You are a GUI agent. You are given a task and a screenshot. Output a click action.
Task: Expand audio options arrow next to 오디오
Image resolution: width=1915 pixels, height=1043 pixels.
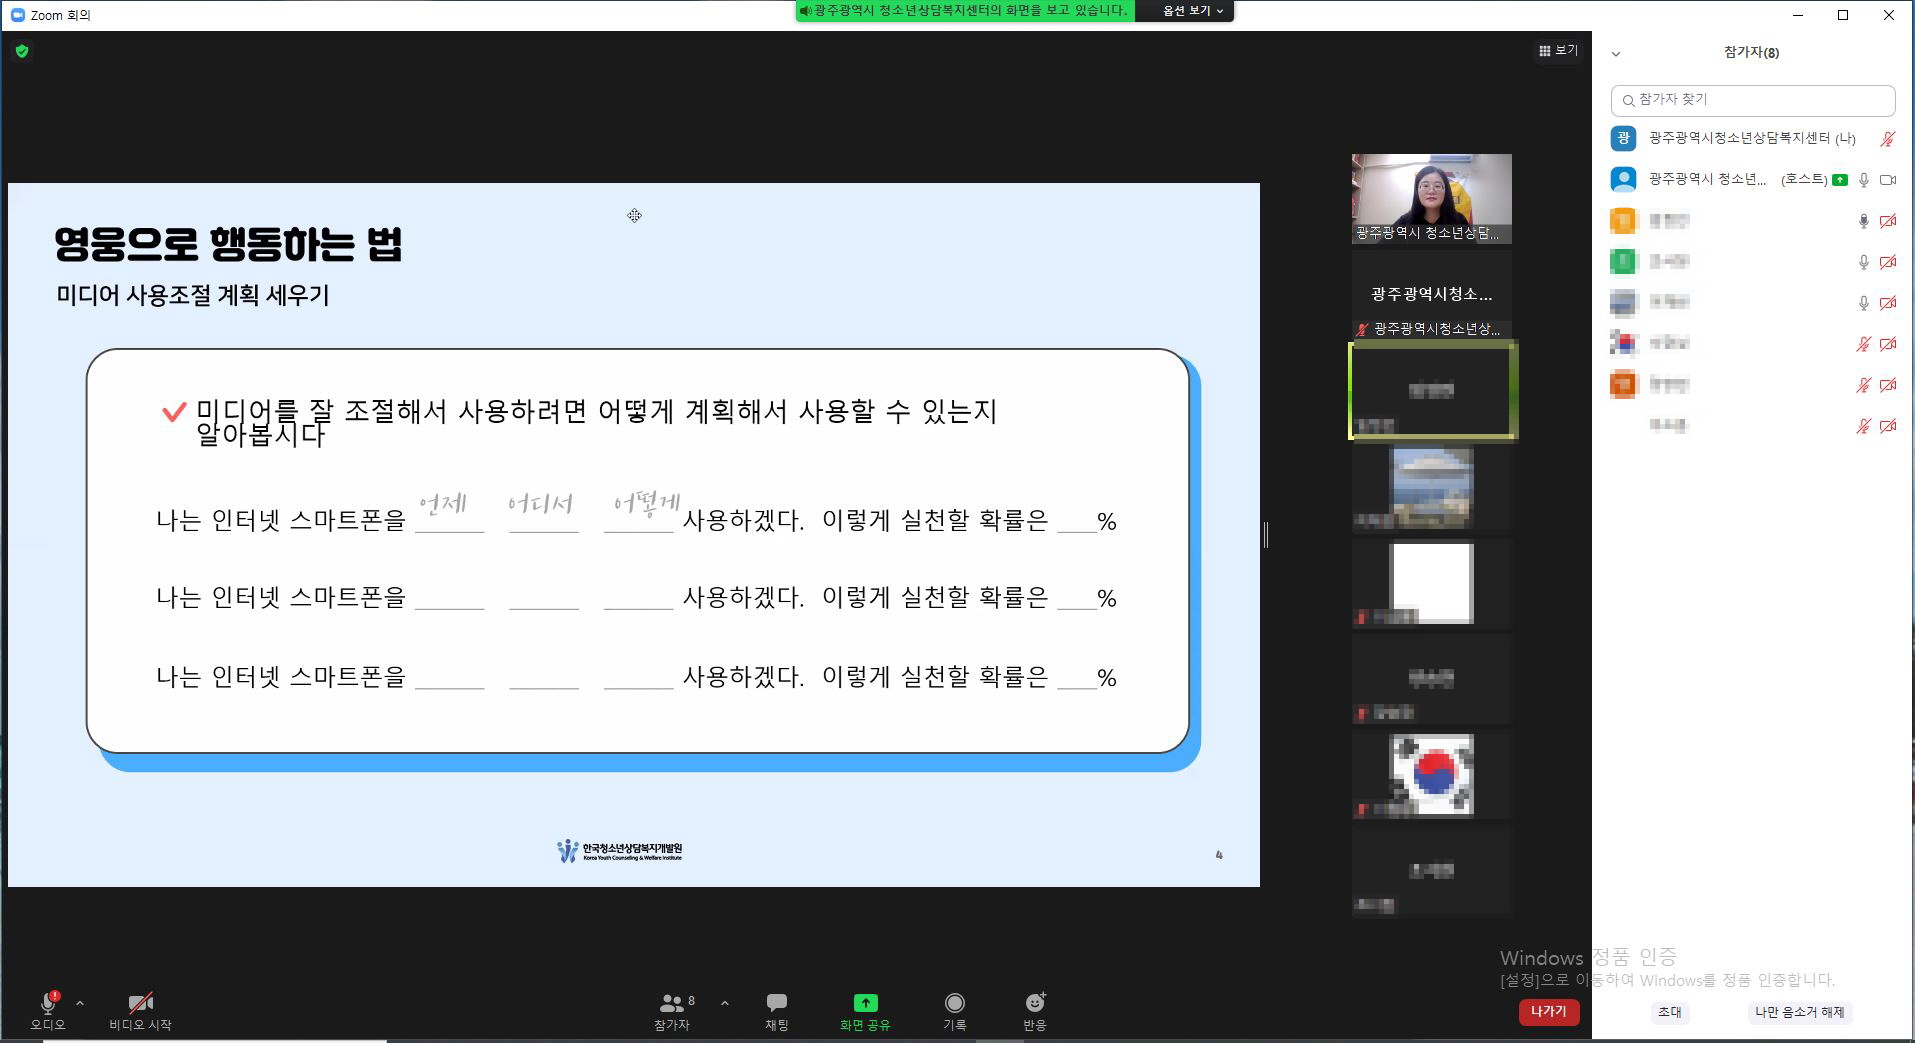80,1003
